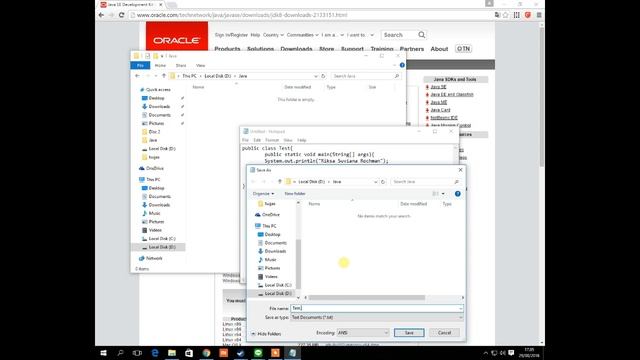This screenshot has height=360, width=640.
Task: Click bookmark star icon in browser
Action: pyautogui.click(x=506, y=15)
